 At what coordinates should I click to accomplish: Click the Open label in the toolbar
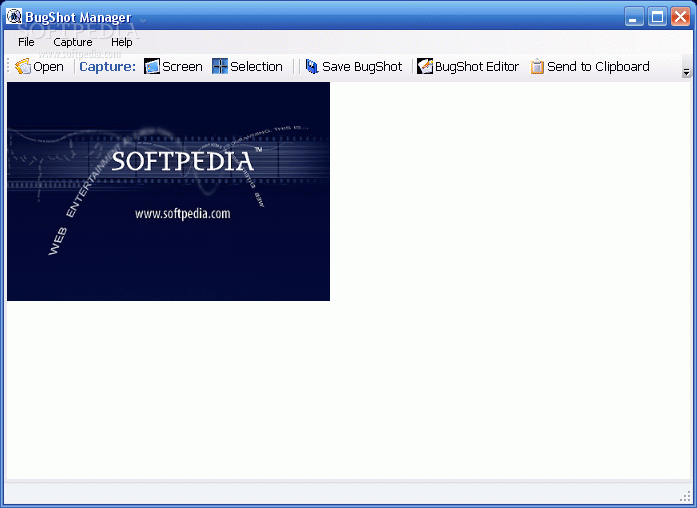tap(48, 67)
